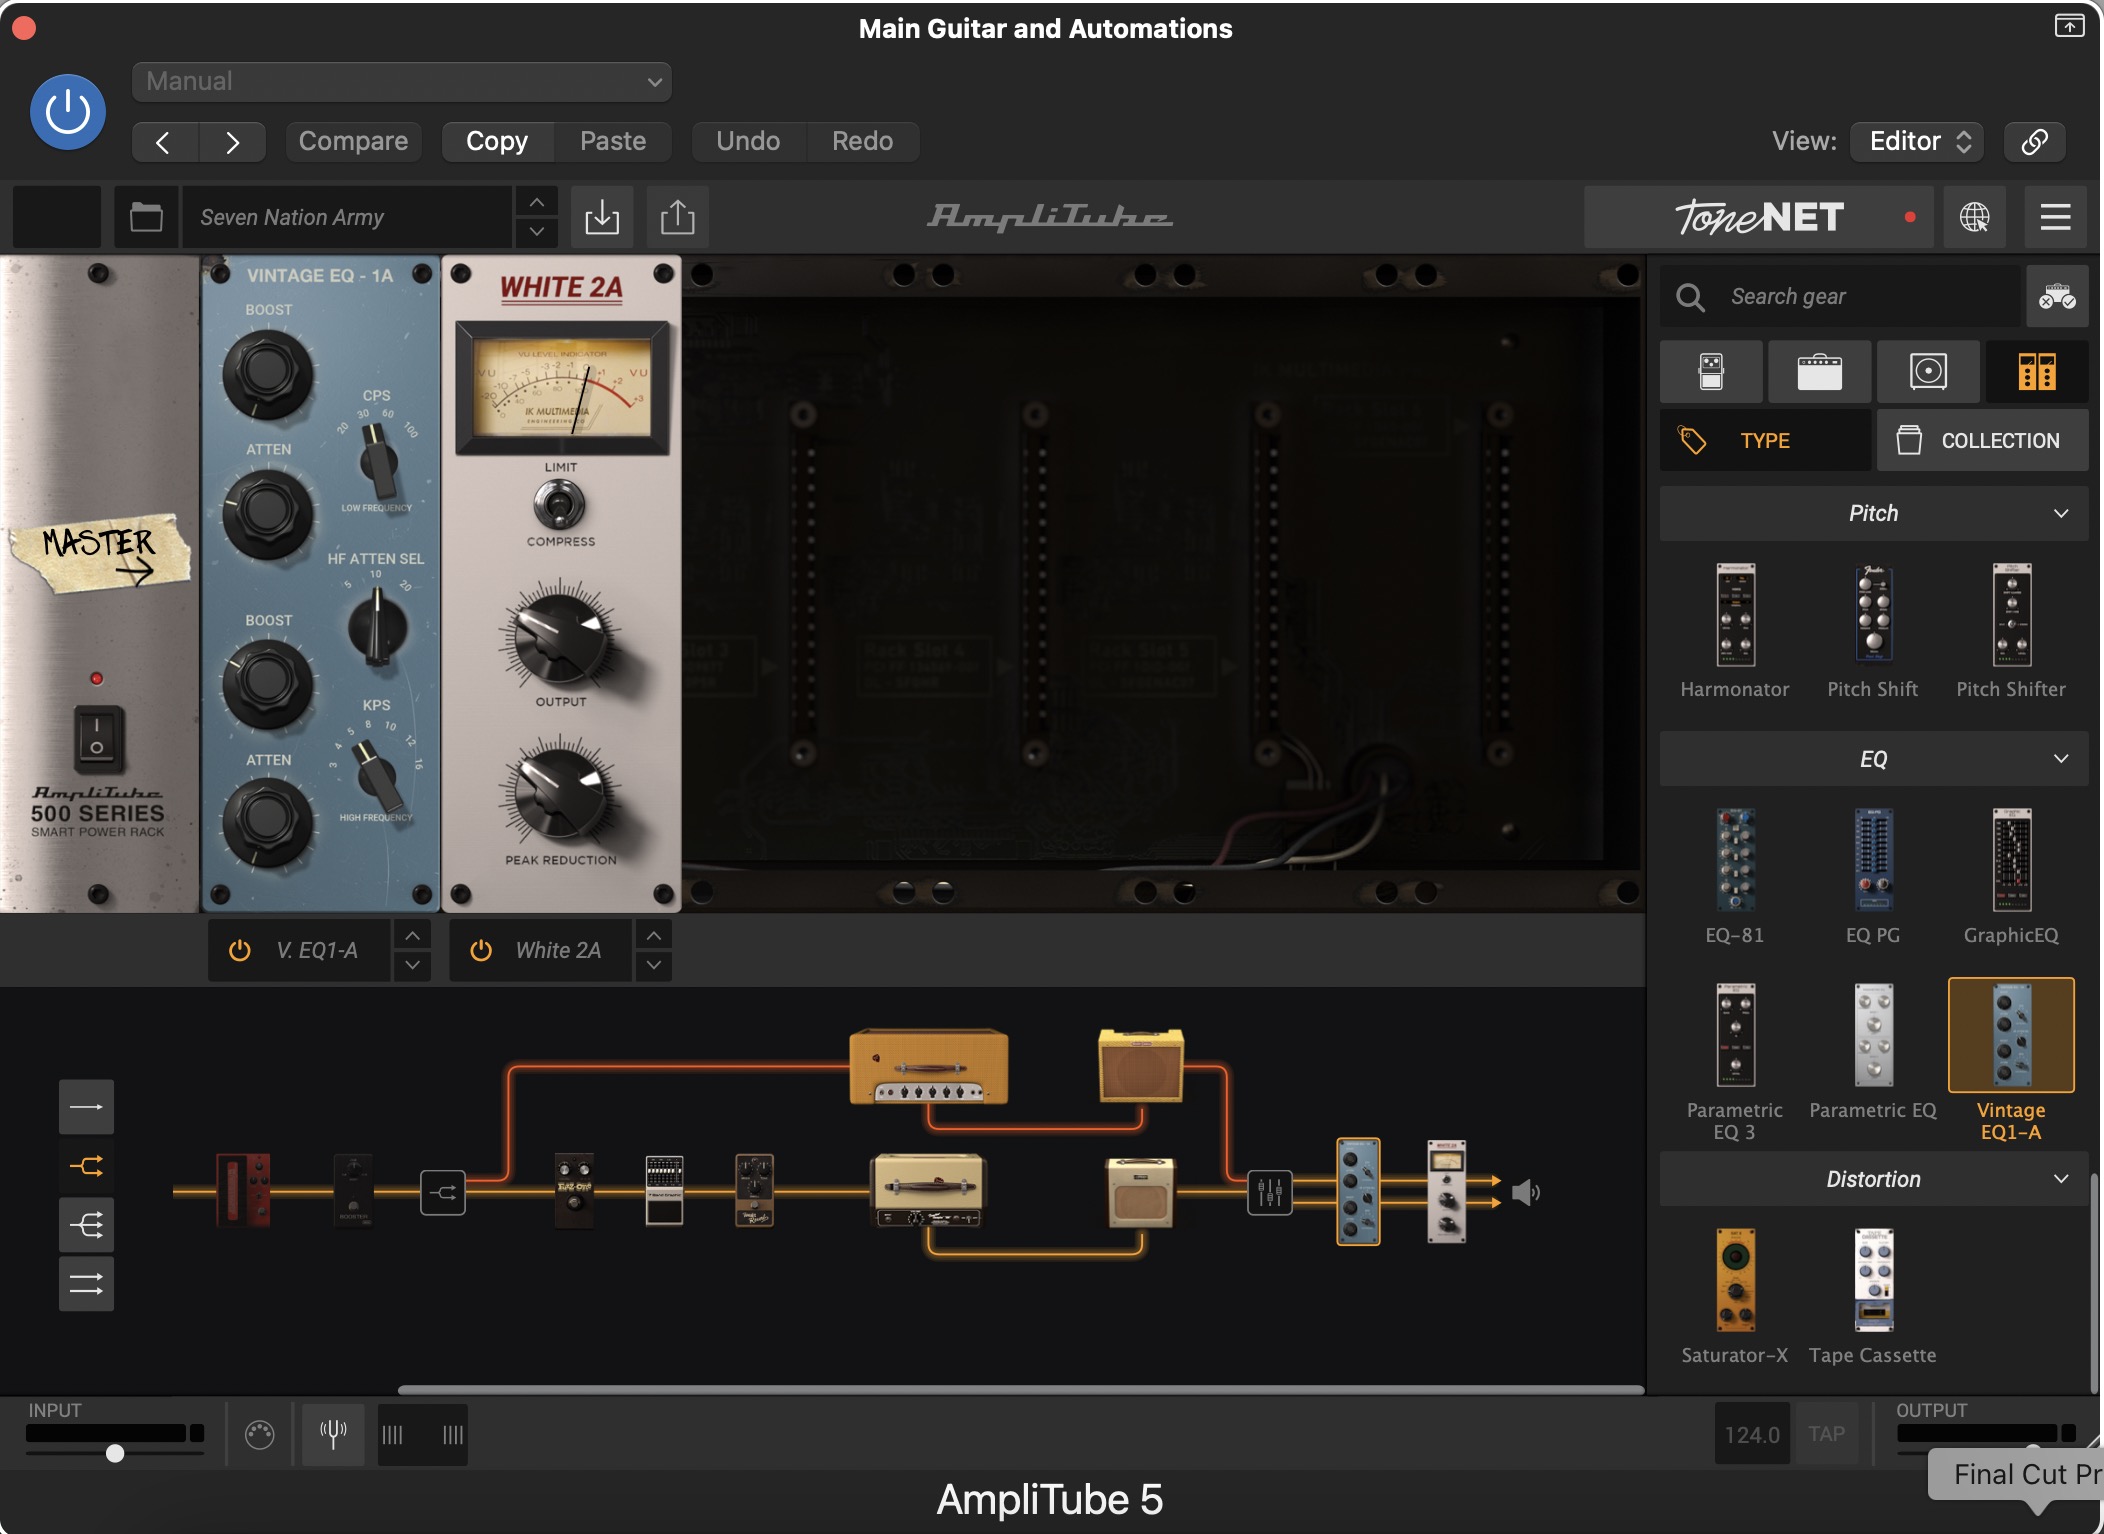This screenshot has width=2104, height=1534.
Task: Click the 124.0 tempo value field
Action: tap(1752, 1434)
